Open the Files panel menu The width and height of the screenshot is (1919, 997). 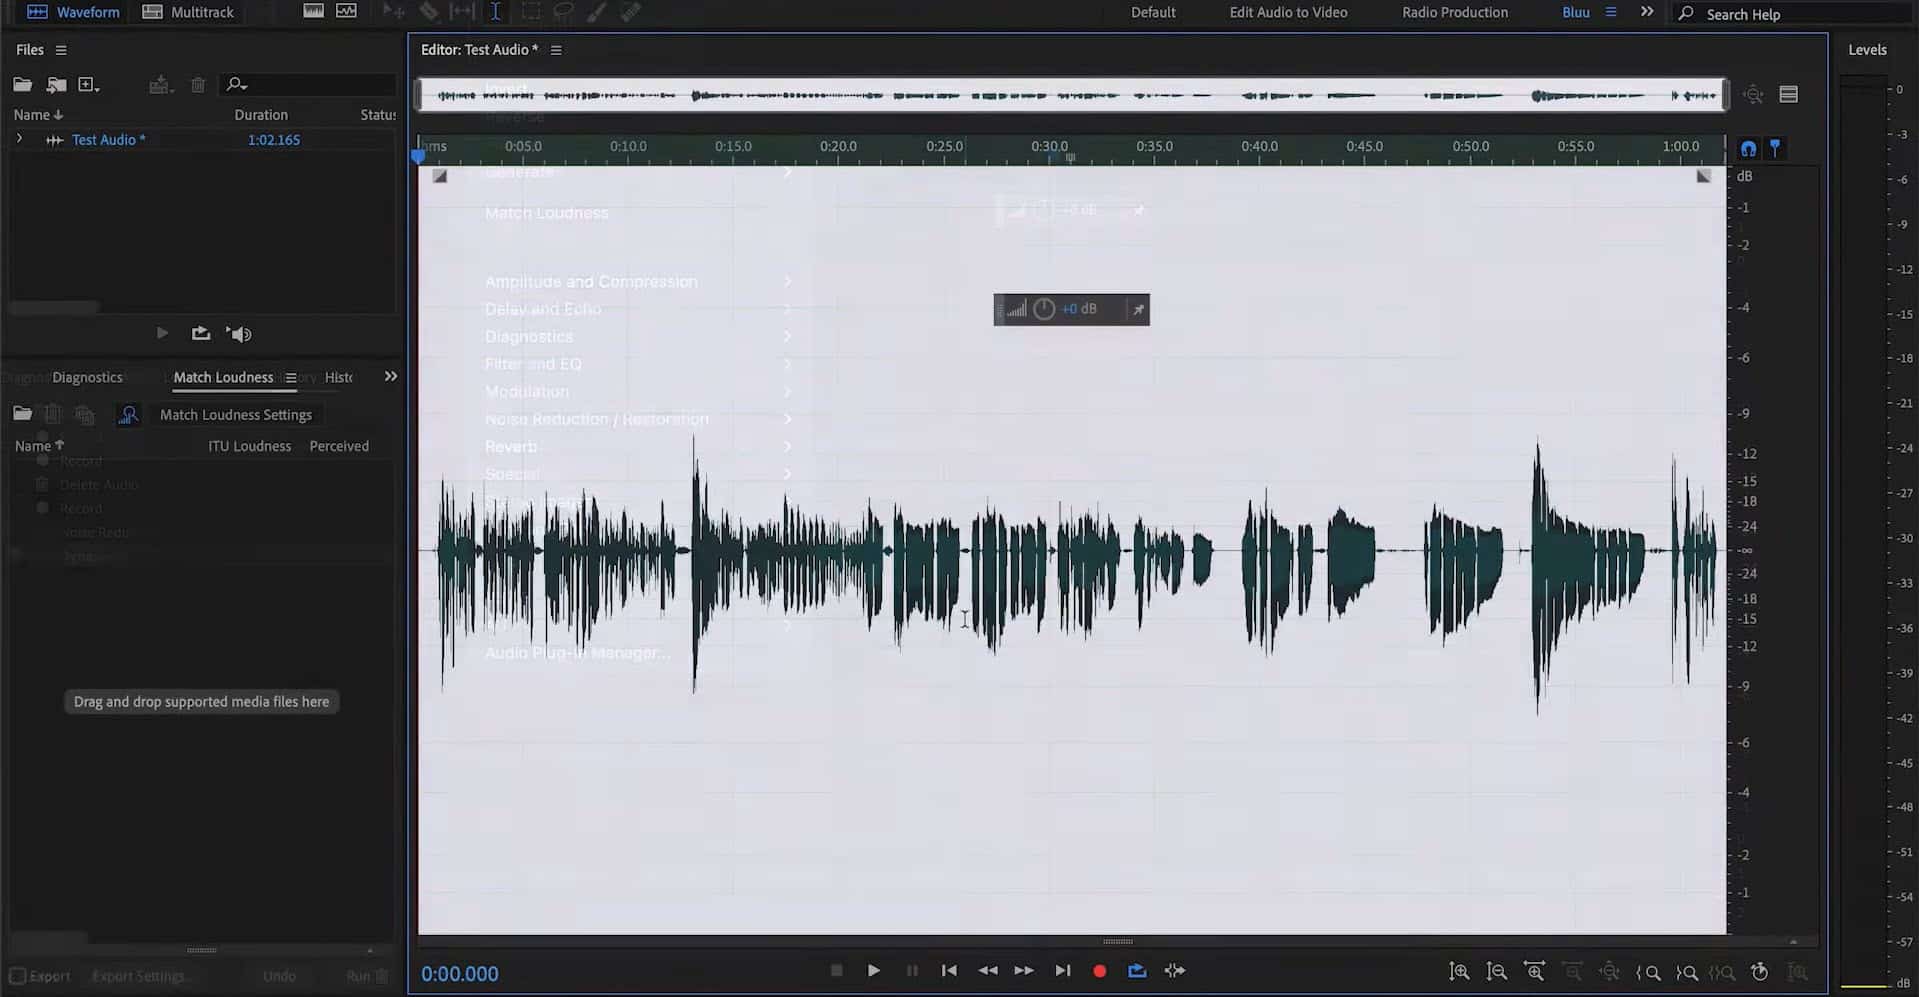[x=60, y=49]
